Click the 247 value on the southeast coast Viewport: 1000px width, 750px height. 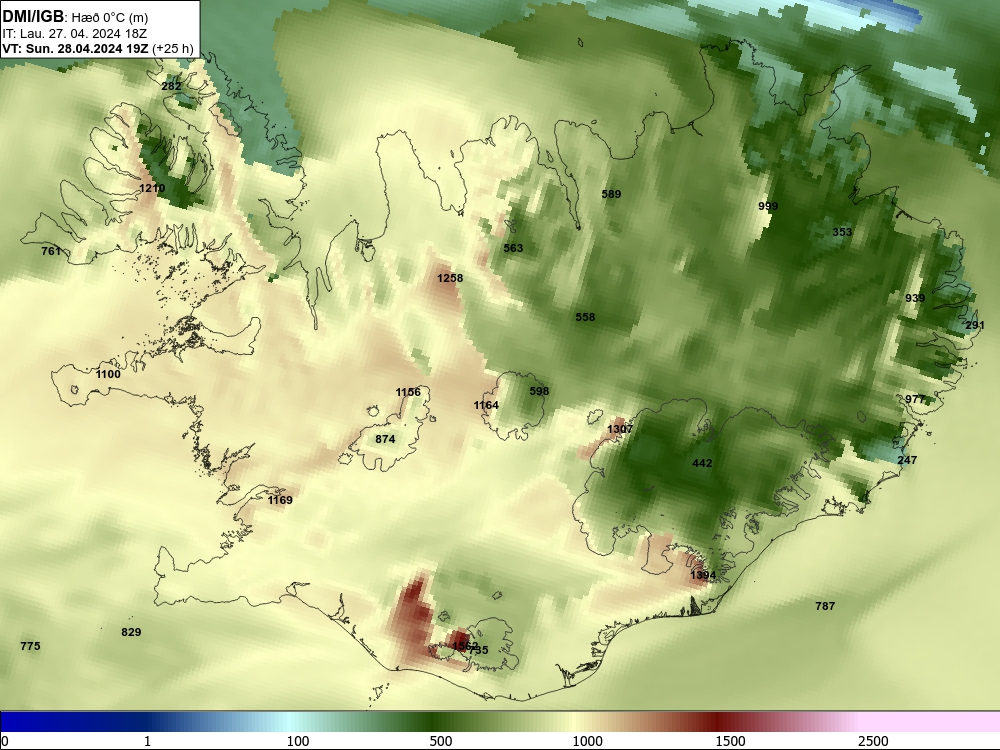pyautogui.click(x=908, y=460)
